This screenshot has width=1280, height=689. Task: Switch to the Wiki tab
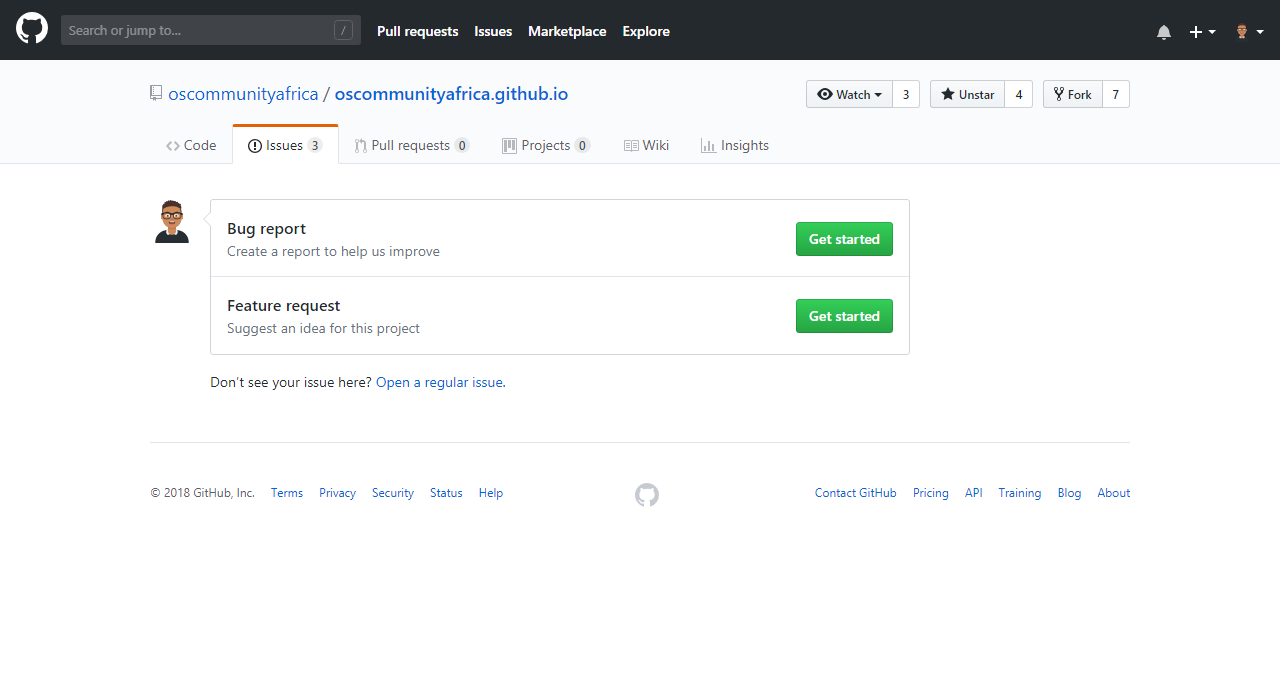[x=646, y=145]
